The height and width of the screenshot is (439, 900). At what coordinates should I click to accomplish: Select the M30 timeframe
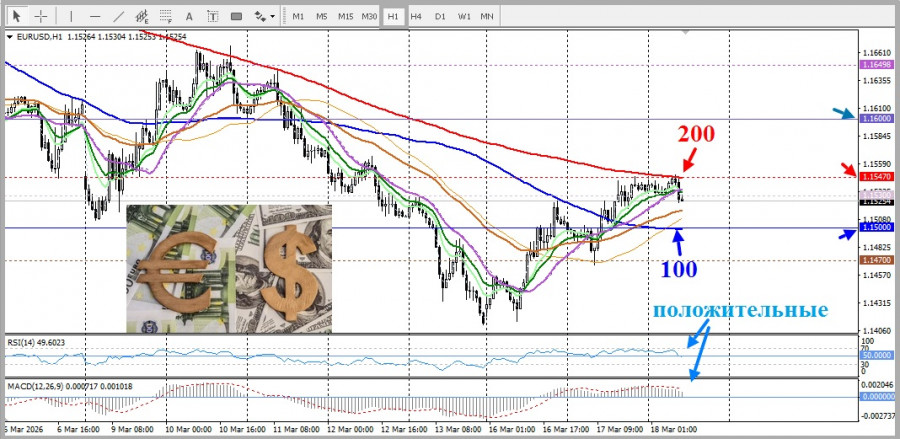point(369,16)
